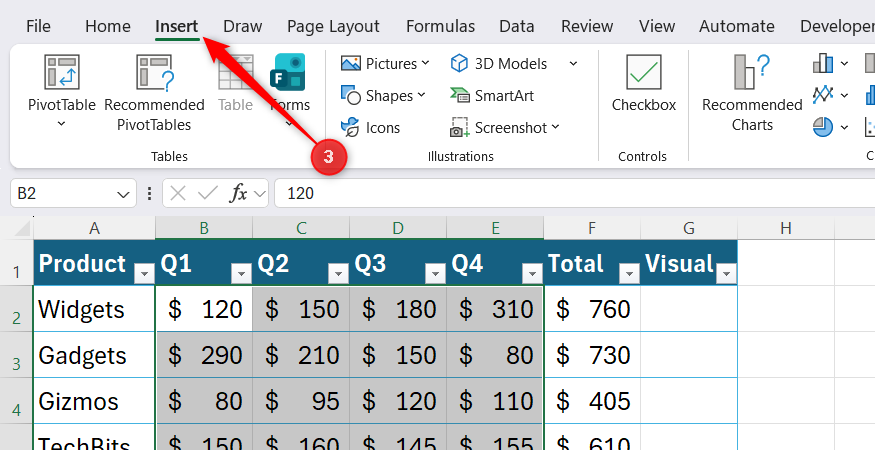The image size is (875, 450).
Task: Confirm formula bar entry checkmark
Action: 208,193
